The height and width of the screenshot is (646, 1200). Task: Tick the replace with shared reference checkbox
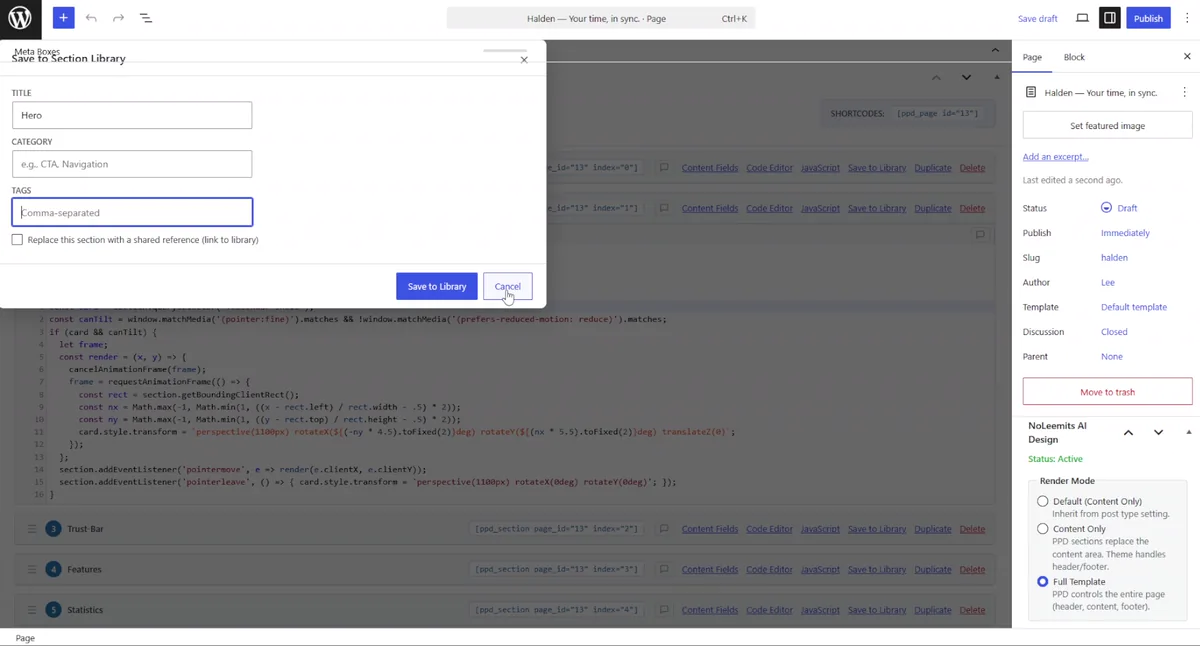point(17,240)
